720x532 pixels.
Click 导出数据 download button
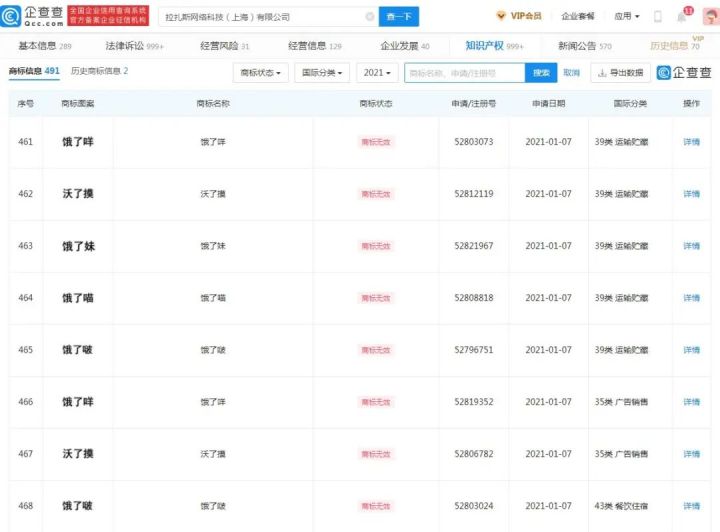(620, 73)
